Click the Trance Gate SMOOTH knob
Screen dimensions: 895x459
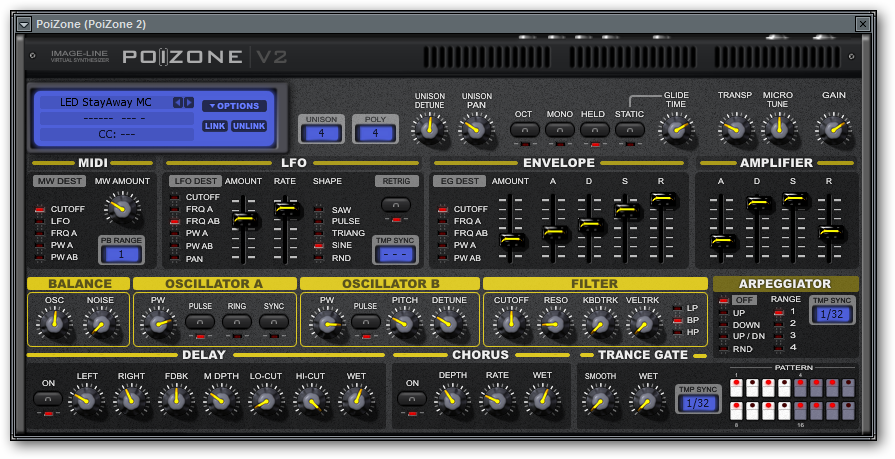coord(599,401)
